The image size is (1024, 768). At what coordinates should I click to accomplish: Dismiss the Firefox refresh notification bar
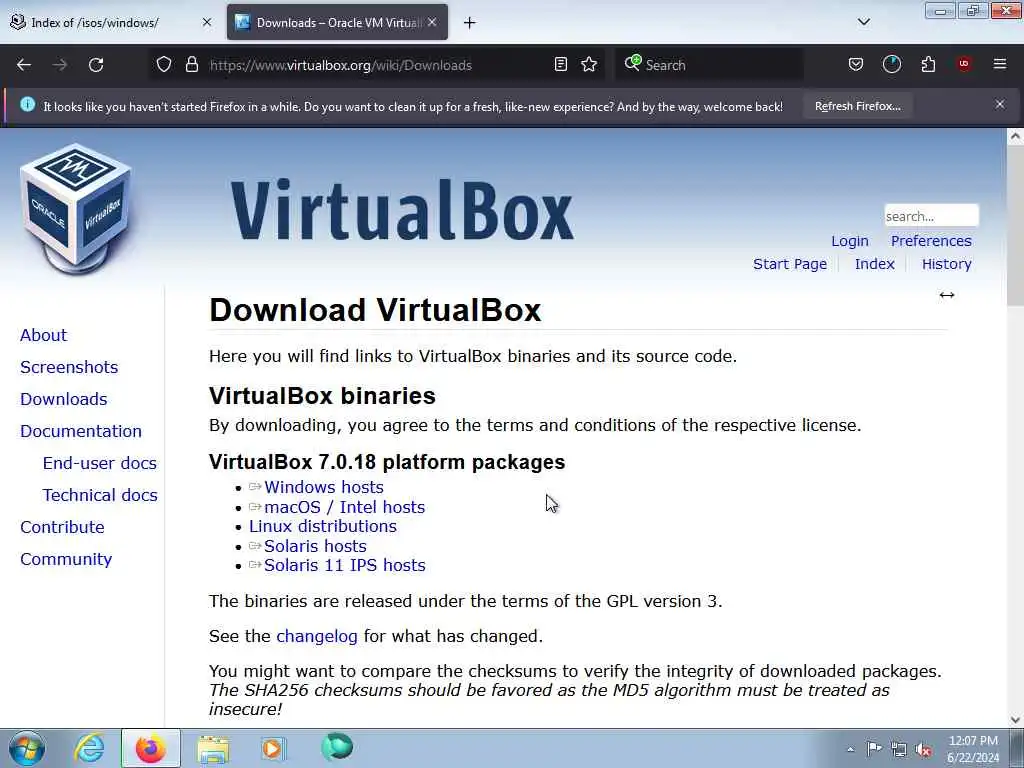[1000, 104]
